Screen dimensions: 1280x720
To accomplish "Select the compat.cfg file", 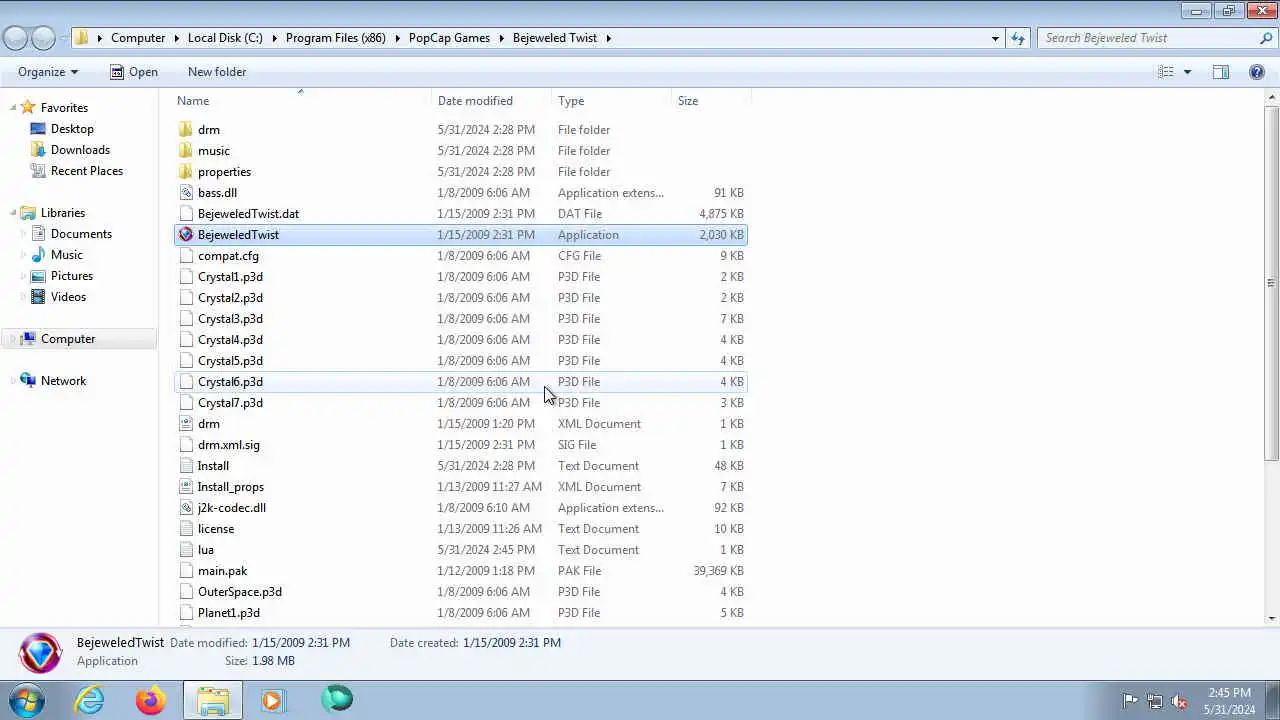I will 228,255.
